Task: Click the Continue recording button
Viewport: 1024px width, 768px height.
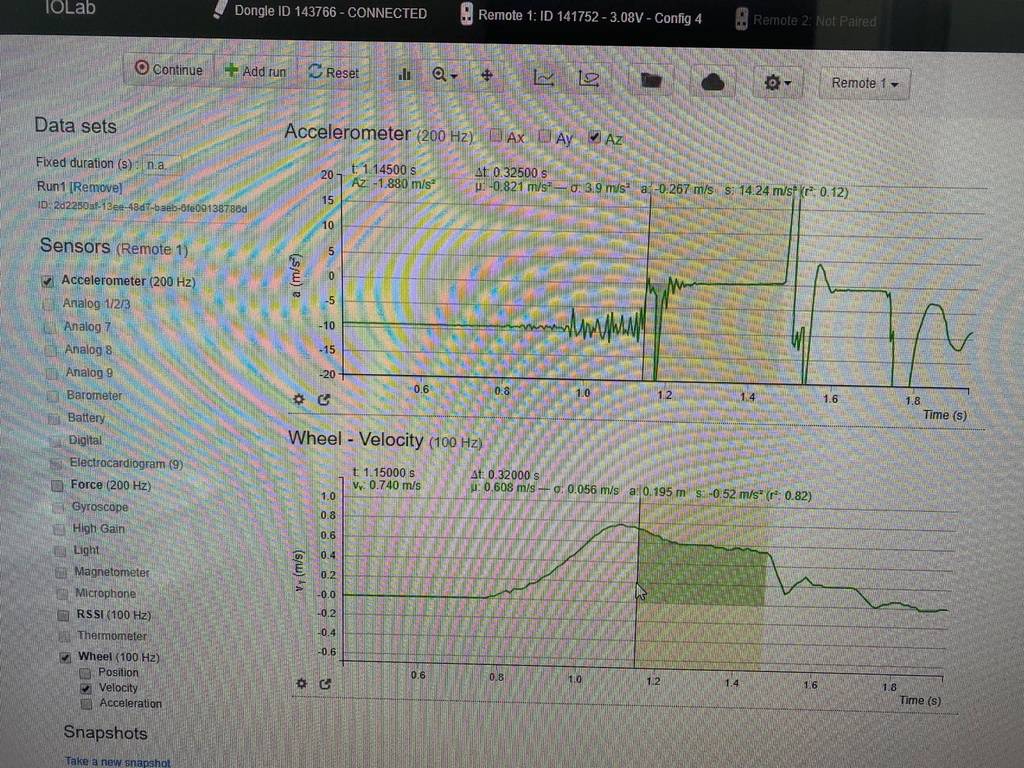Action: coord(168,69)
